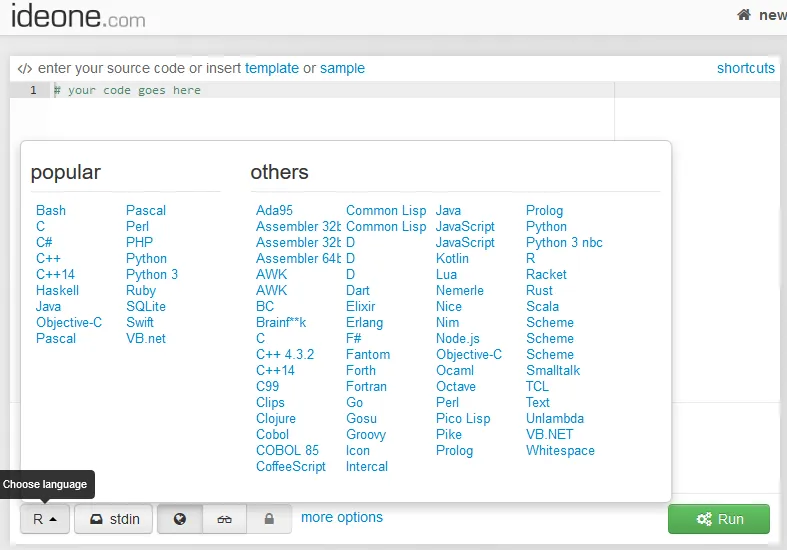Insert the sample code link
Image resolution: width=787 pixels, height=550 pixels.
tap(342, 68)
